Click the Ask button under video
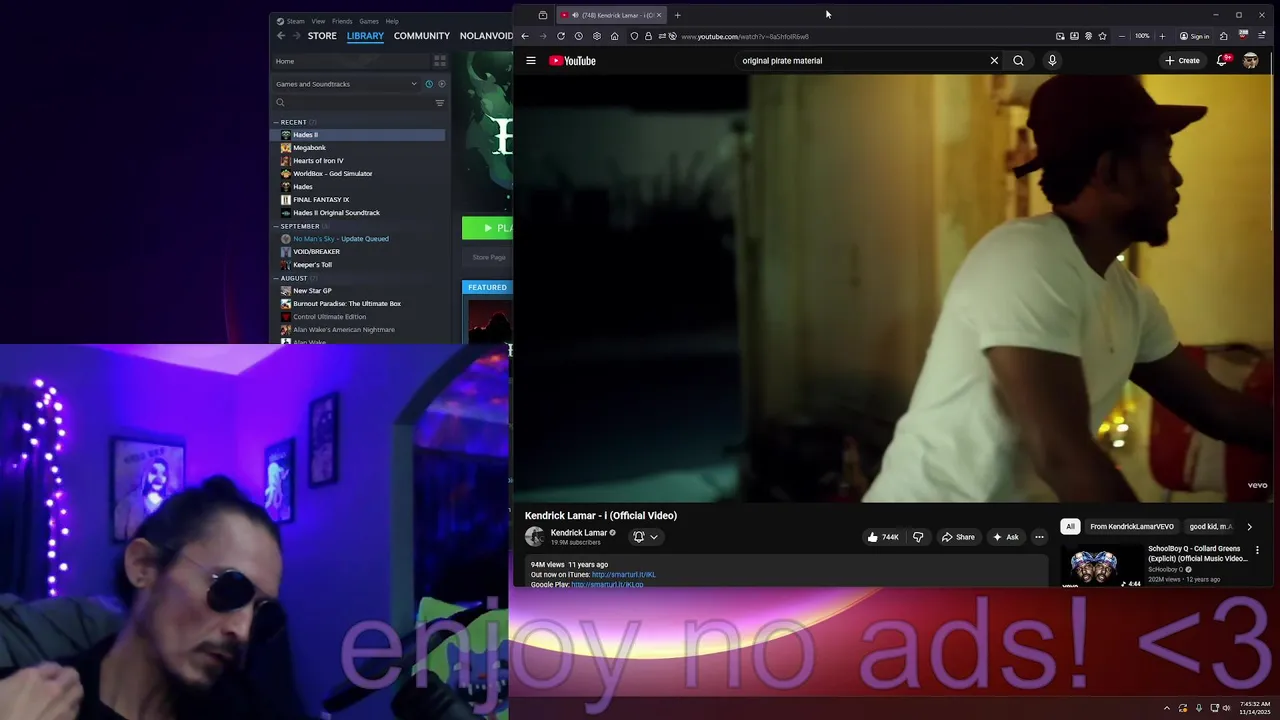 pyautogui.click(x=1005, y=537)
